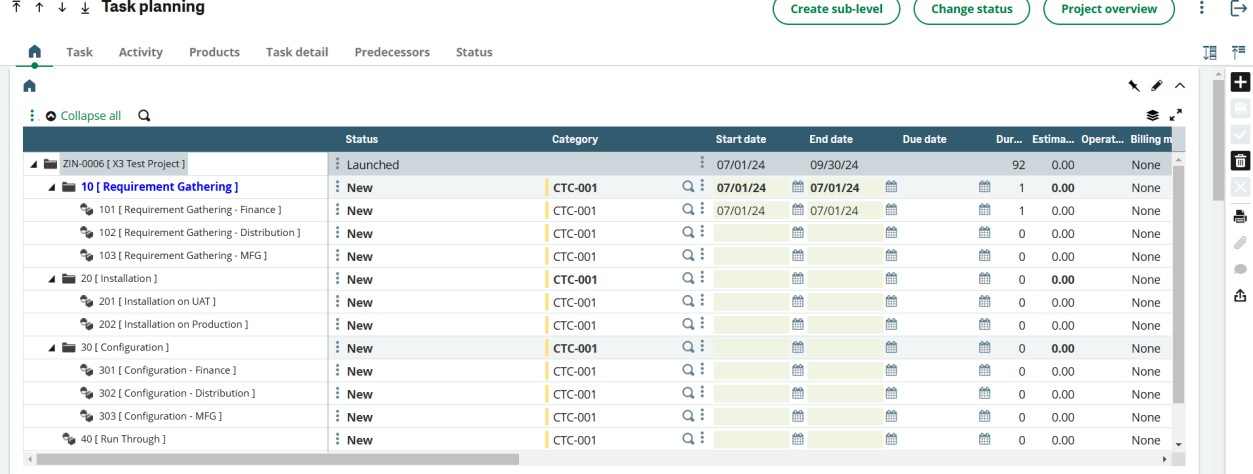This screenshot has width=1253, height=474.
Task: Click the trash delete icon in sidebar
Action: [1240, 161]
